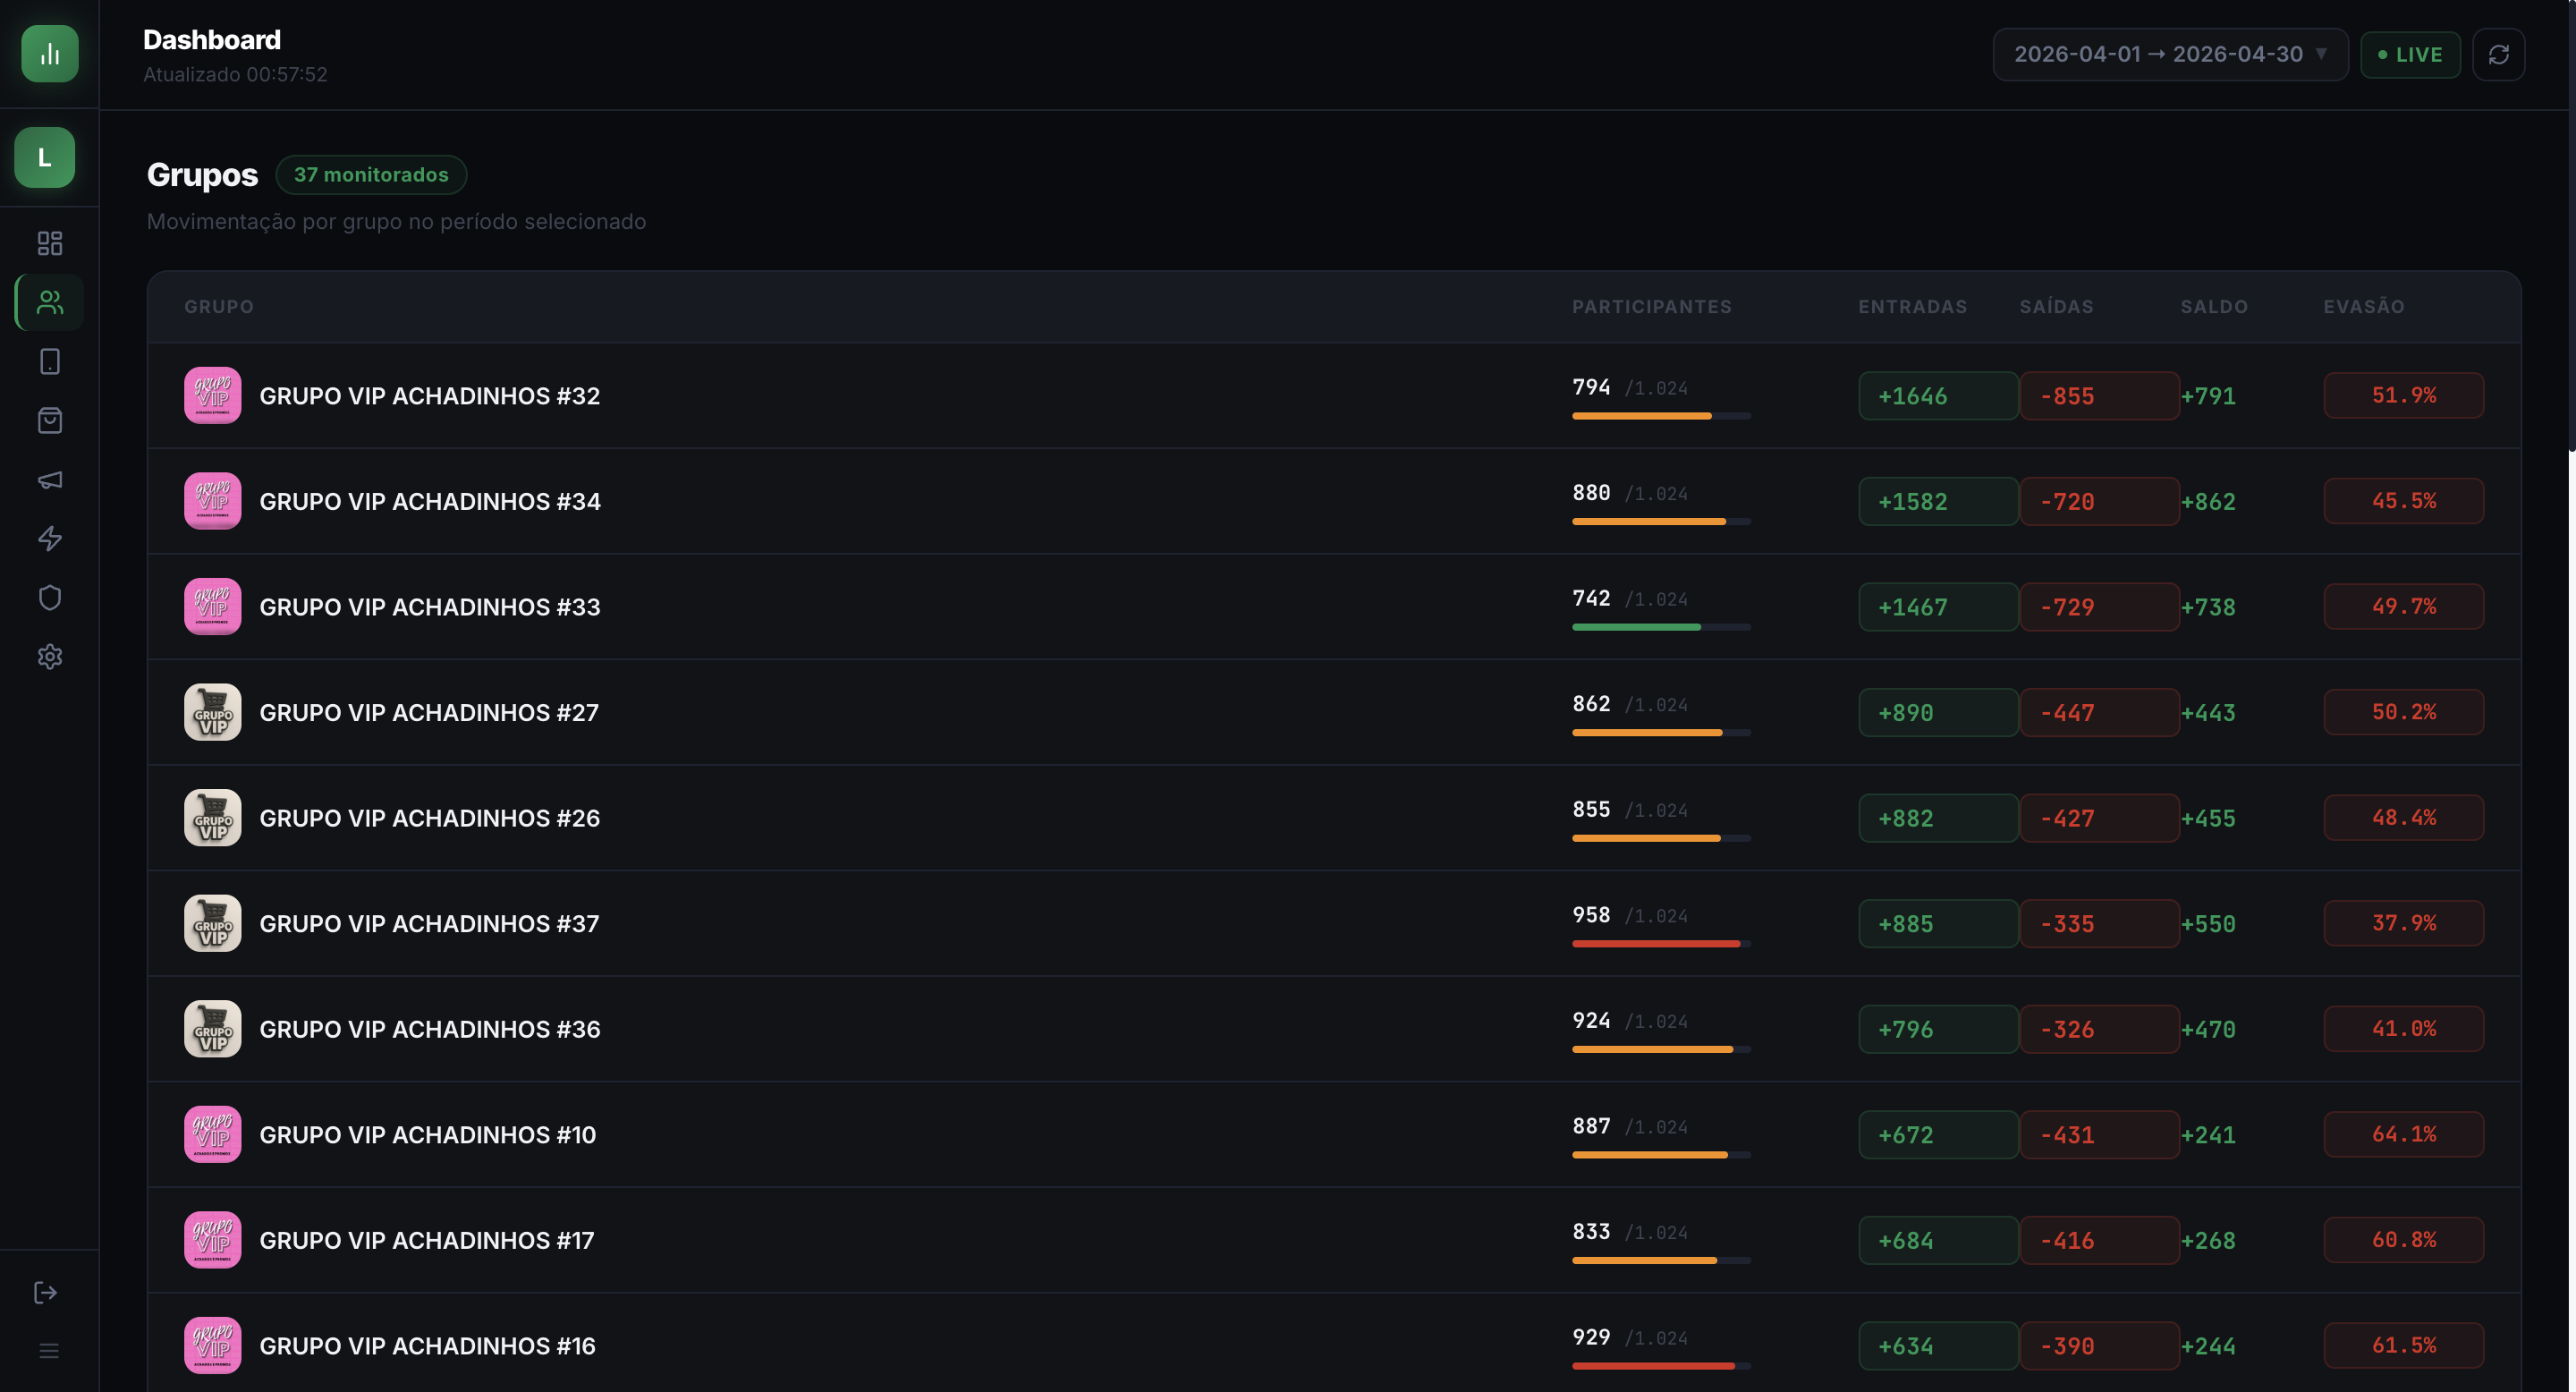Click the avatar of GRUPO VIP ACHADINHOS #34

[212, 501]
